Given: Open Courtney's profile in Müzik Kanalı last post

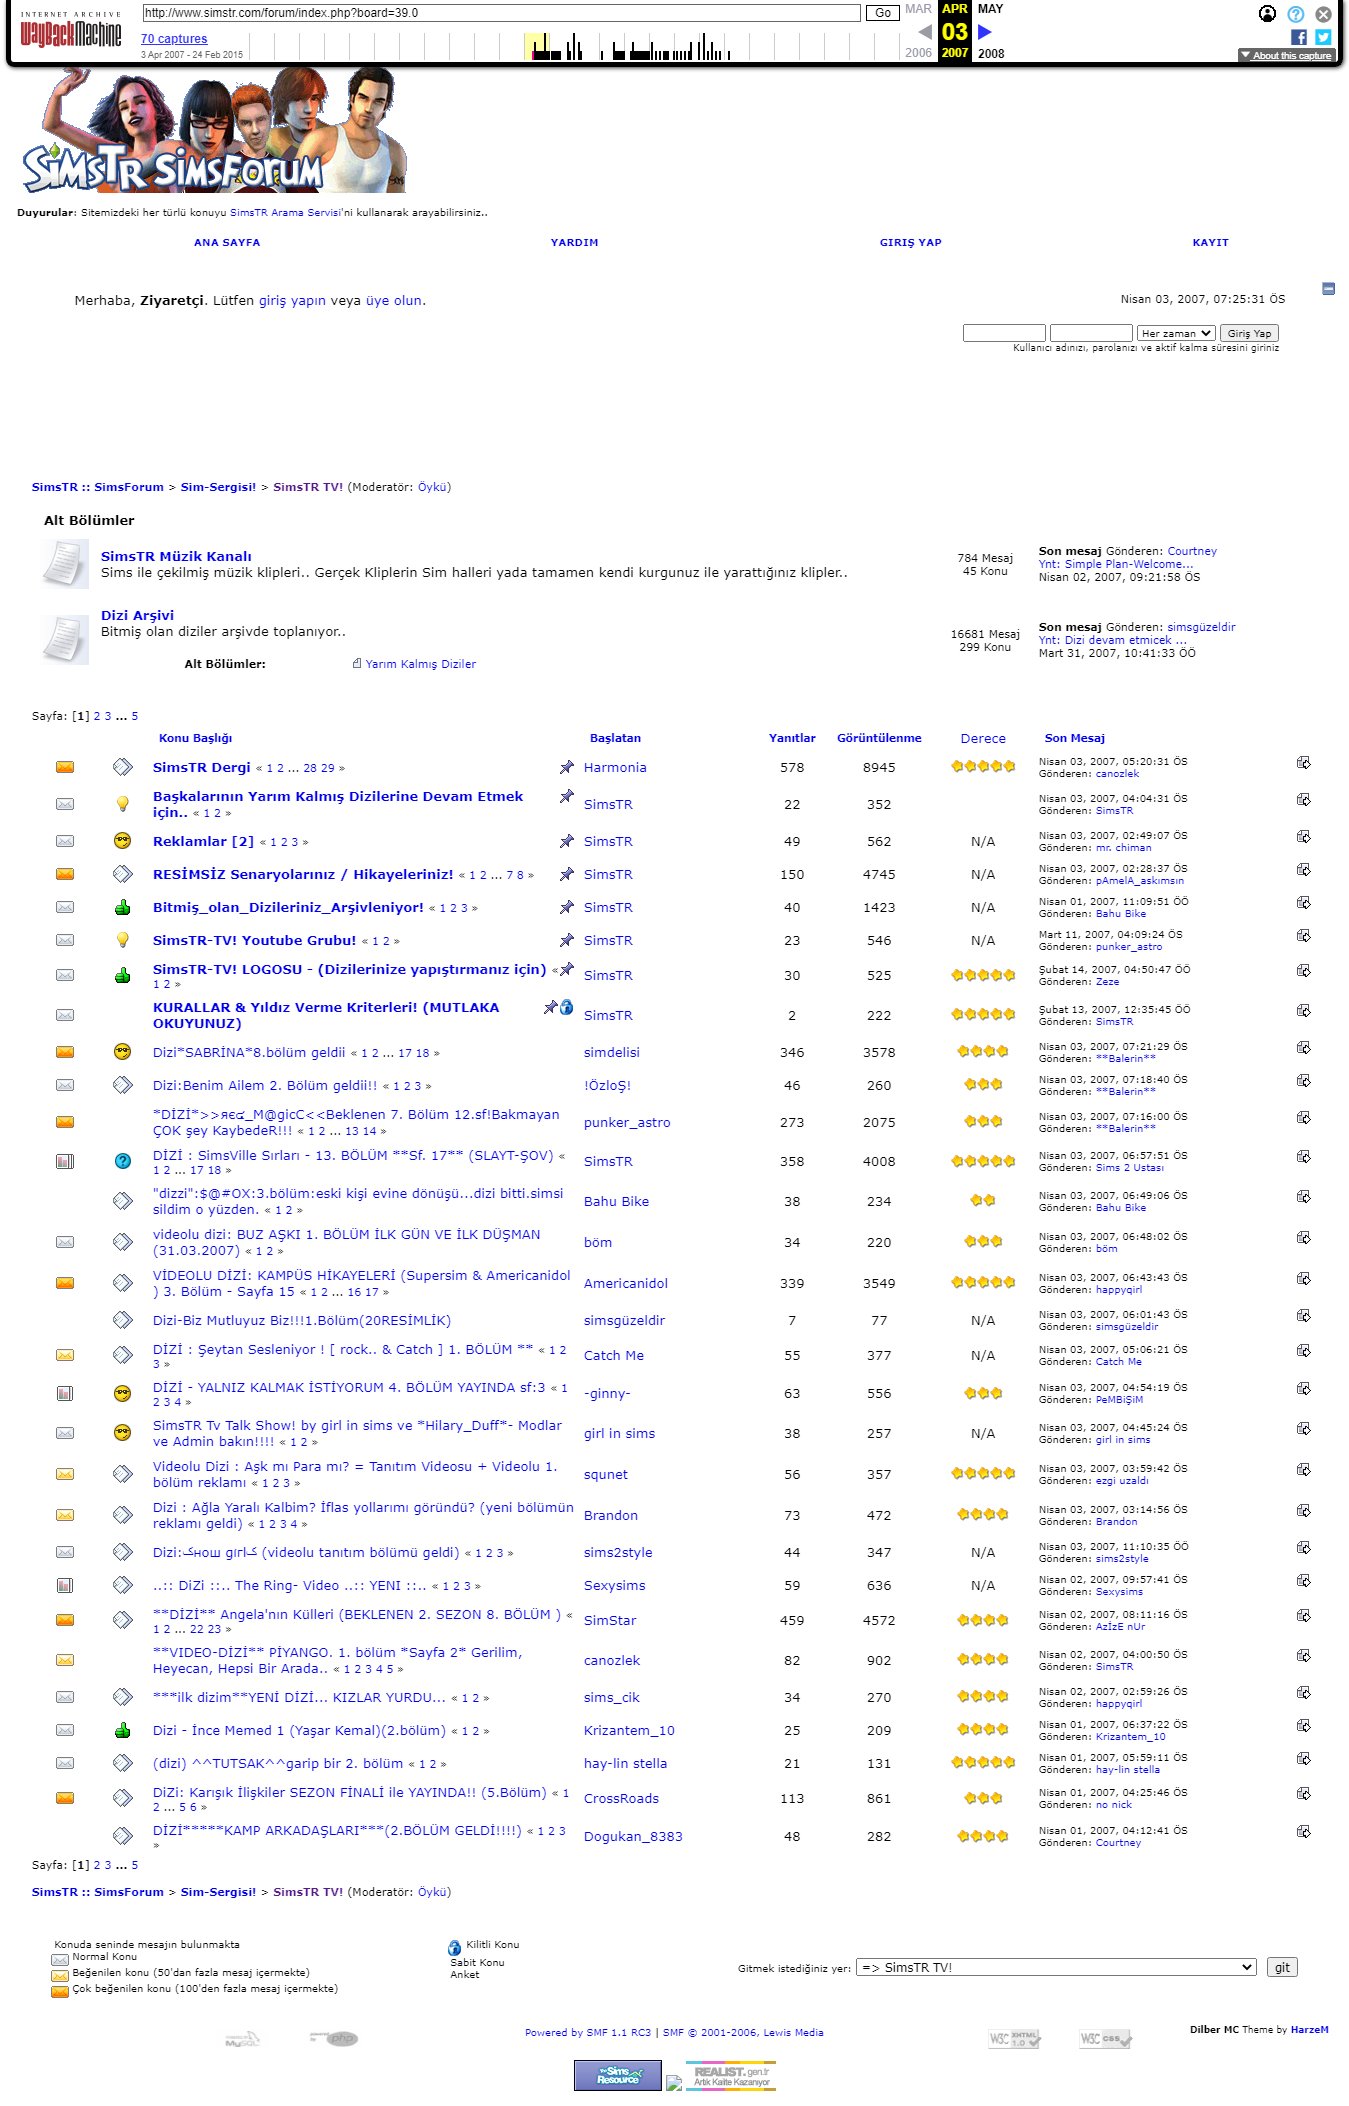Looking at the screenshot, I should (x=1192, y=551).
